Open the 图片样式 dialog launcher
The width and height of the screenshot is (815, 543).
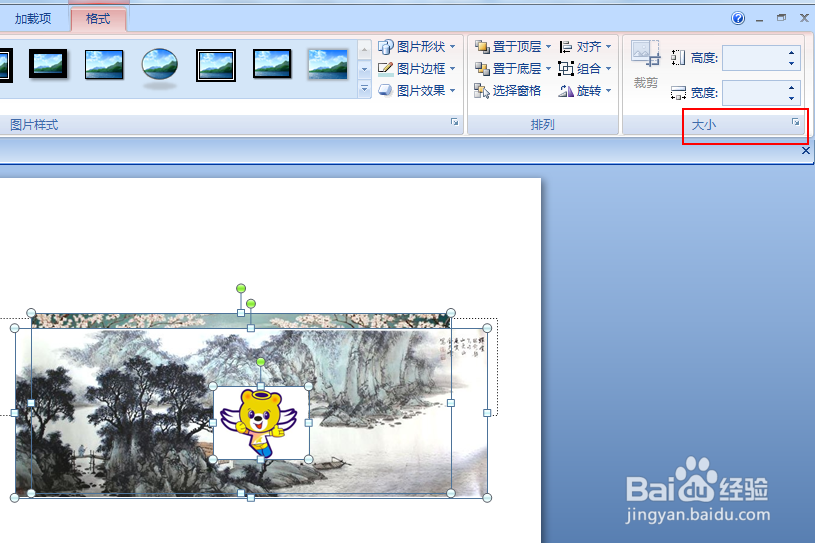[x=454, y=122]
